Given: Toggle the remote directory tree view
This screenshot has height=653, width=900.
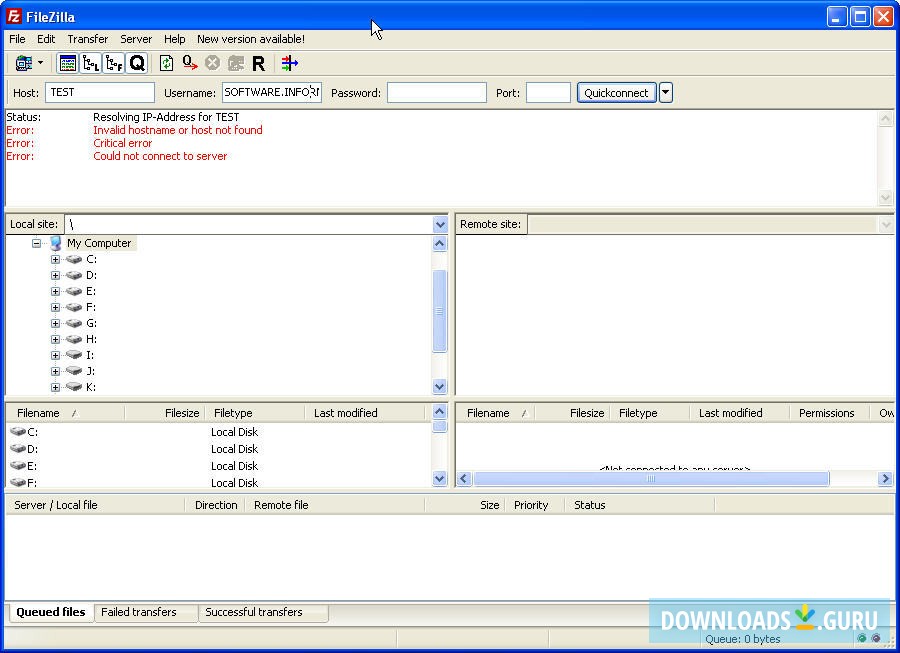Looking at the screenshot, I should point(113,62).
